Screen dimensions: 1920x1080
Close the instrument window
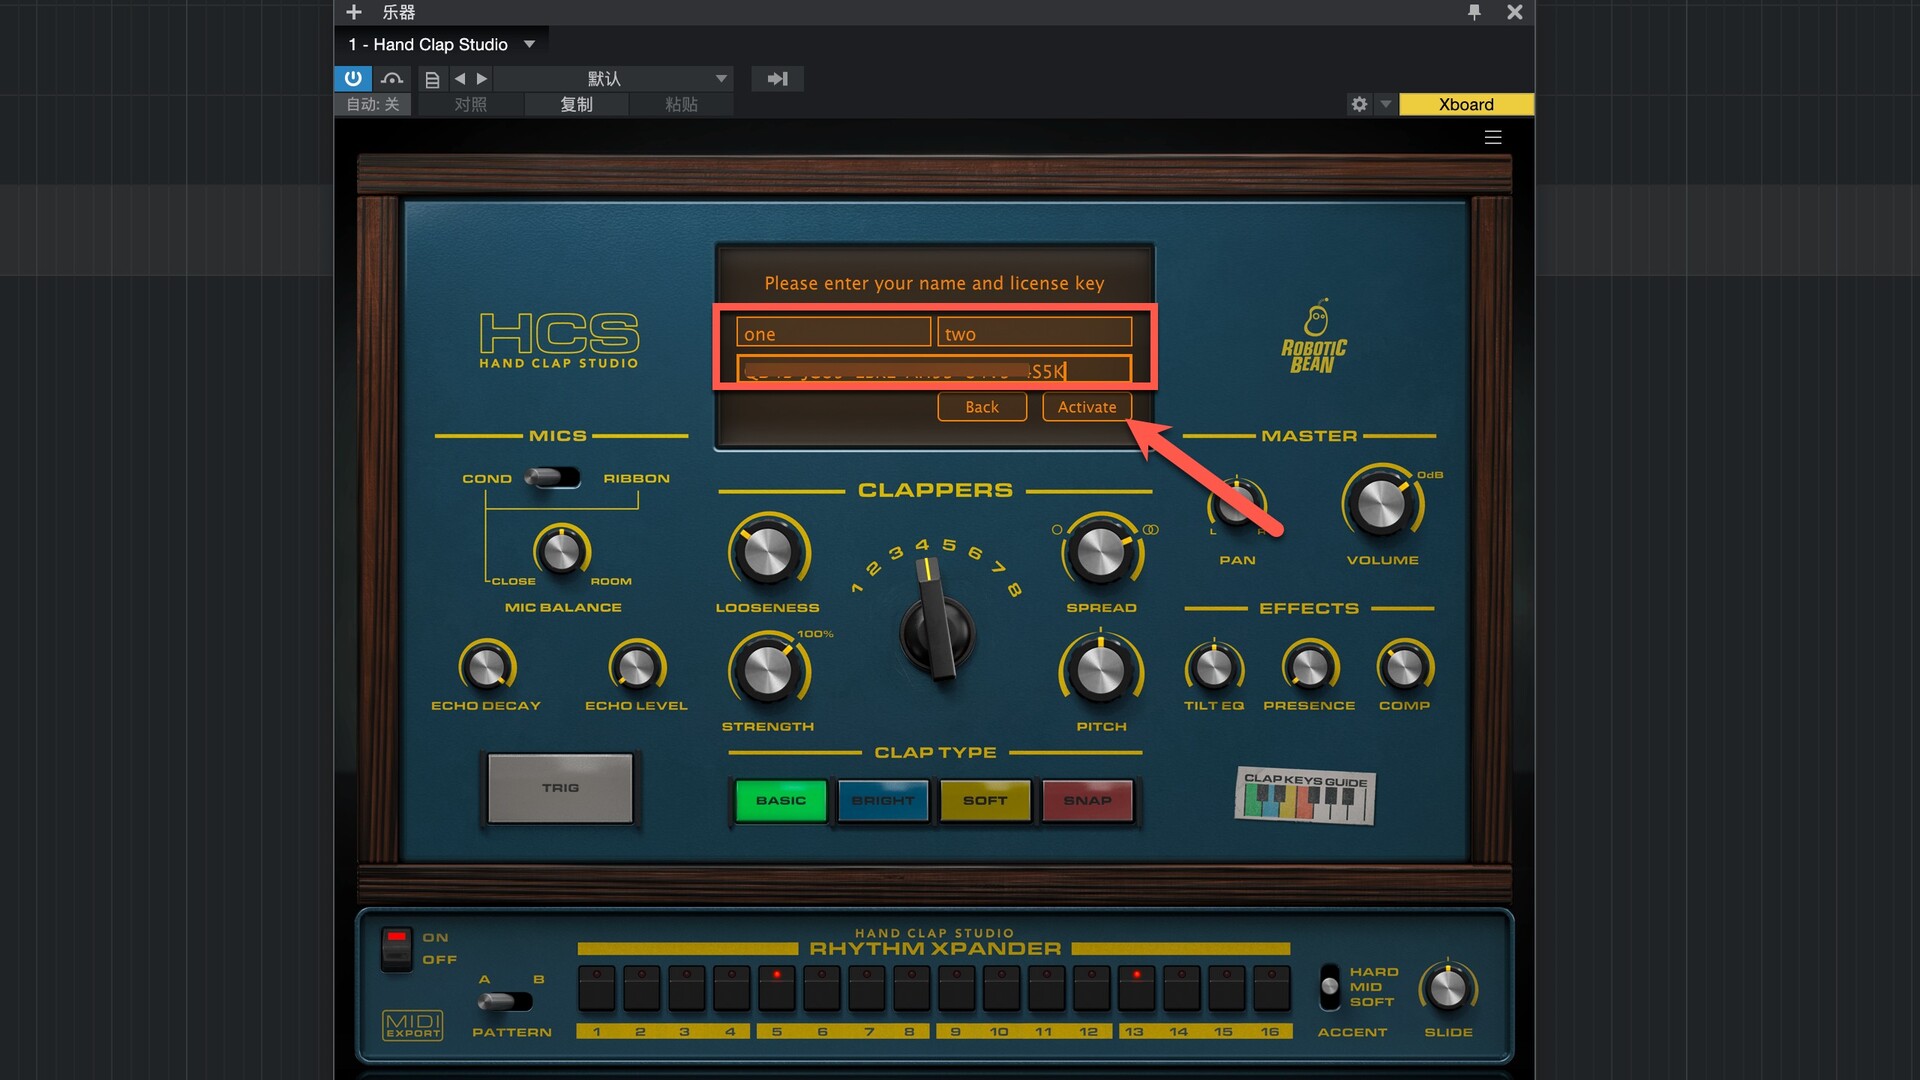[x=1515, y=12]
